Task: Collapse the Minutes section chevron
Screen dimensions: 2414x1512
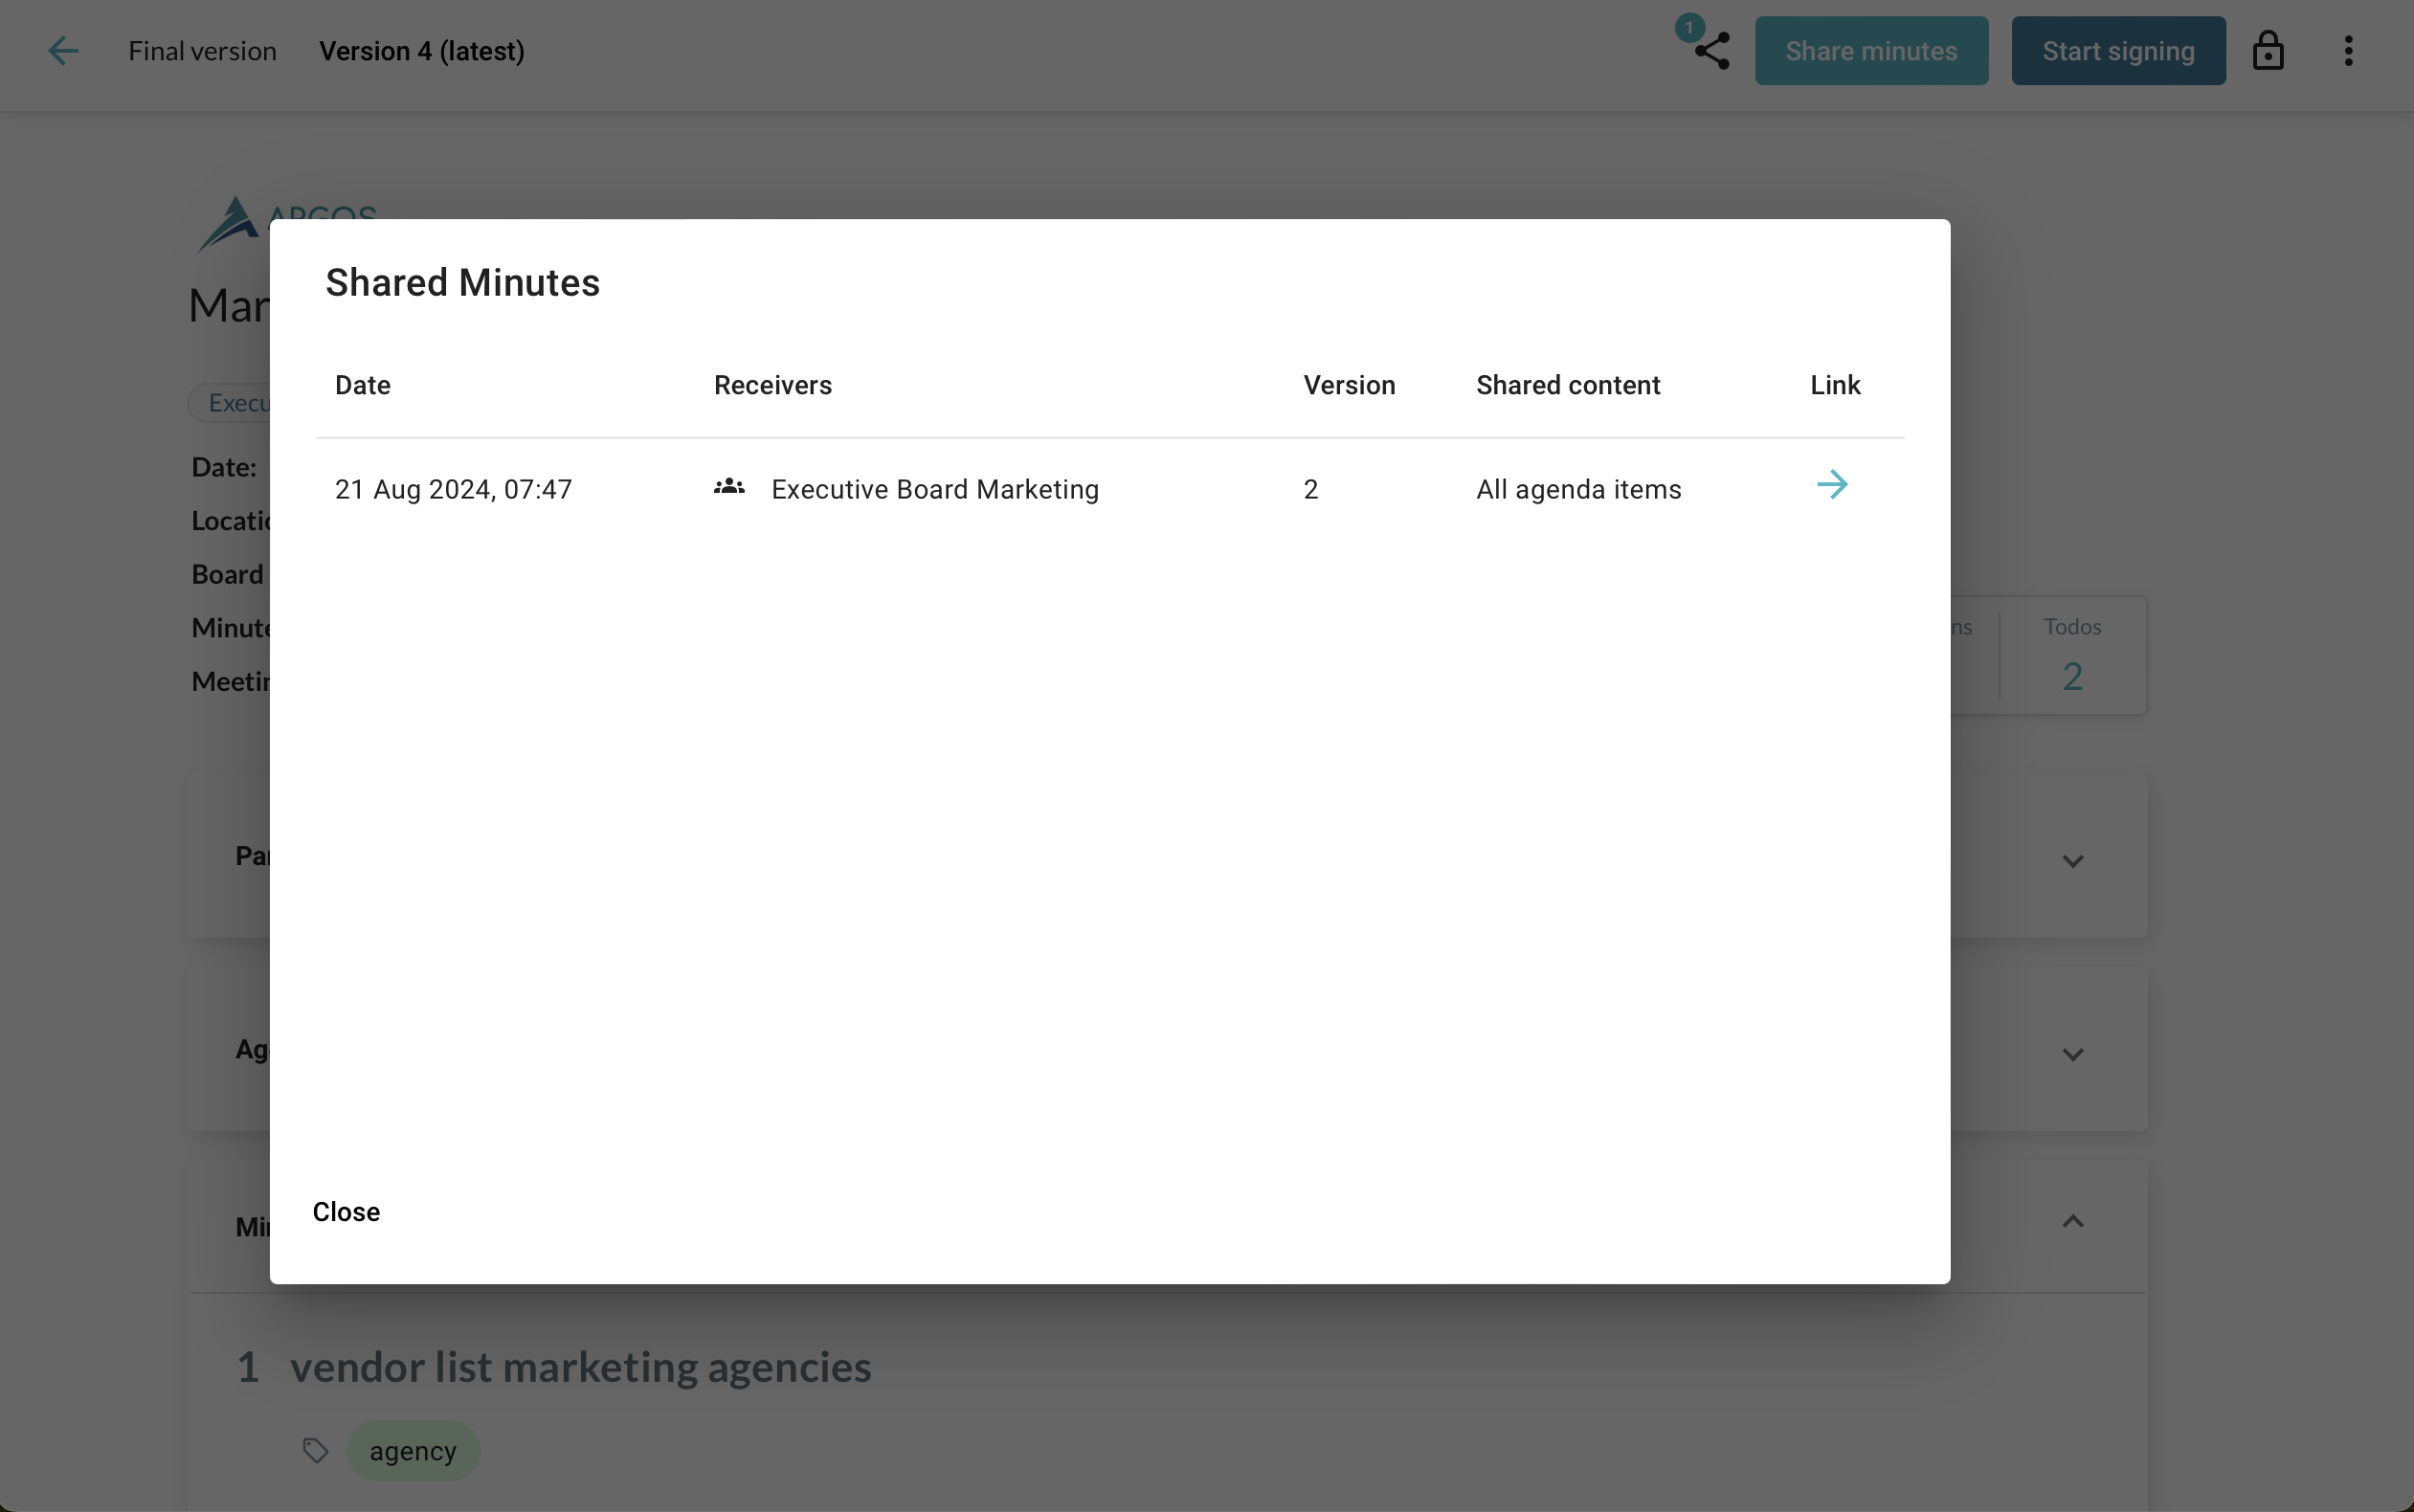Action: 2072,1221
